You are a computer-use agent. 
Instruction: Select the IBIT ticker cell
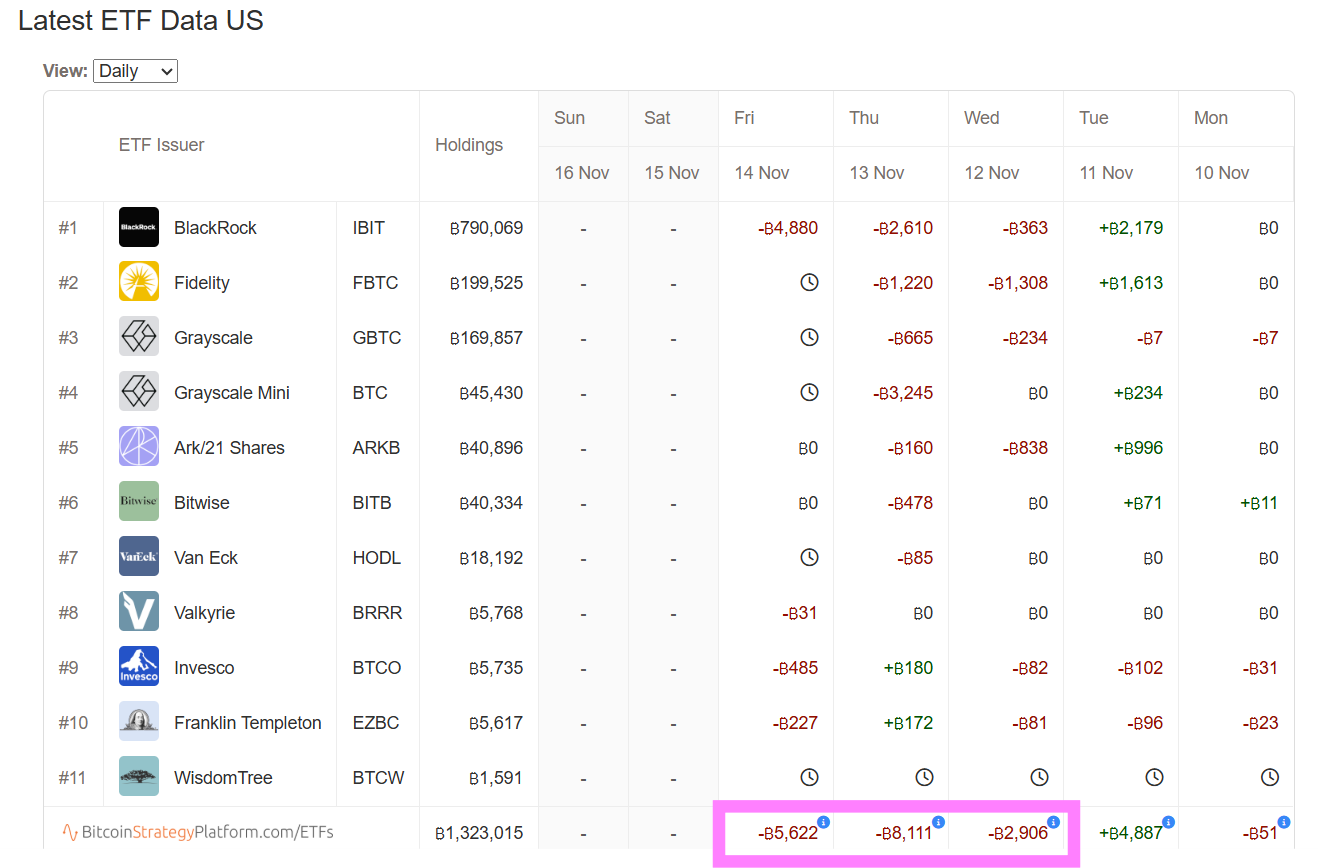point(369,228)
